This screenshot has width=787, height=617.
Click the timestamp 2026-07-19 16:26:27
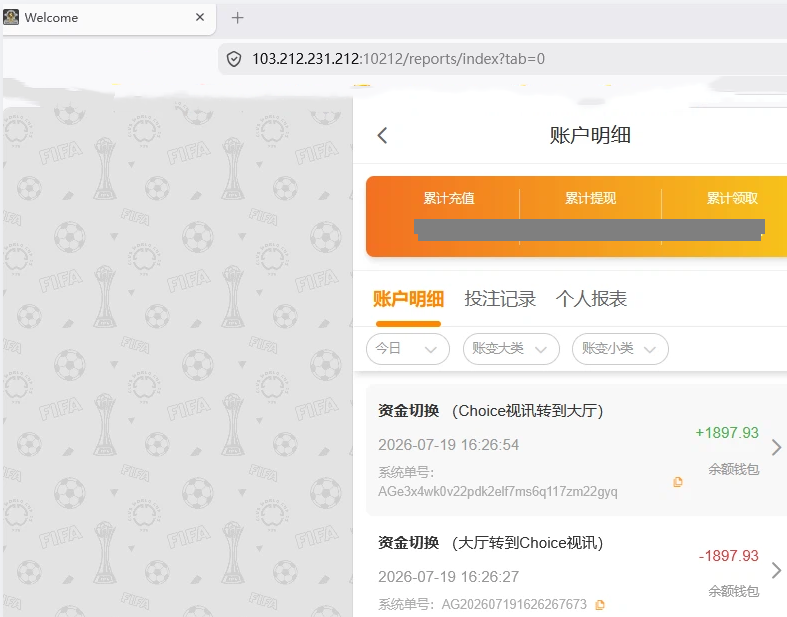coord(448,577)
